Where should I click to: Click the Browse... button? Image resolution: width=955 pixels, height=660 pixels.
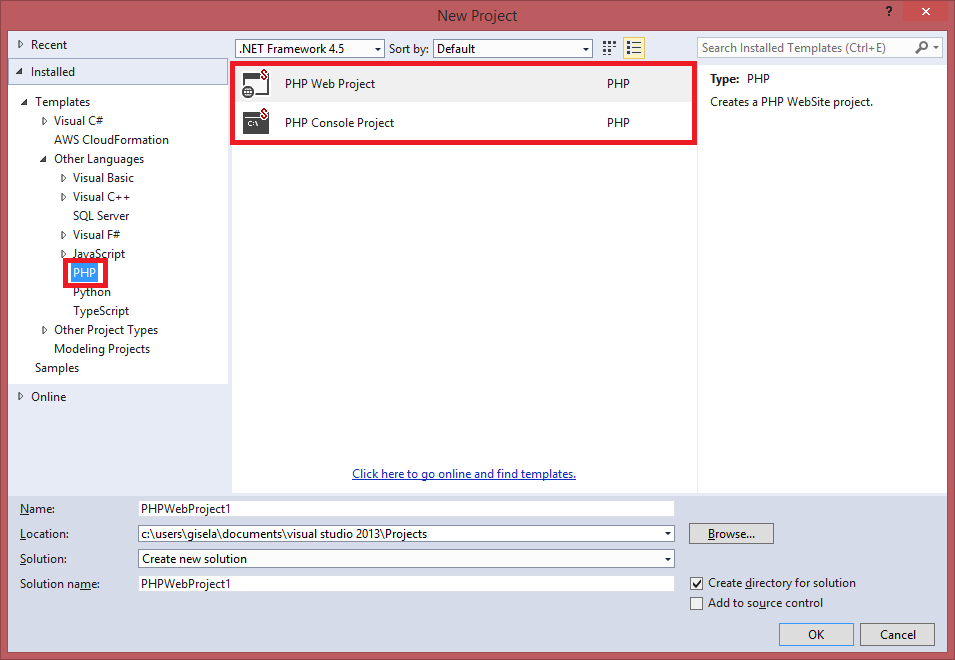731,533
